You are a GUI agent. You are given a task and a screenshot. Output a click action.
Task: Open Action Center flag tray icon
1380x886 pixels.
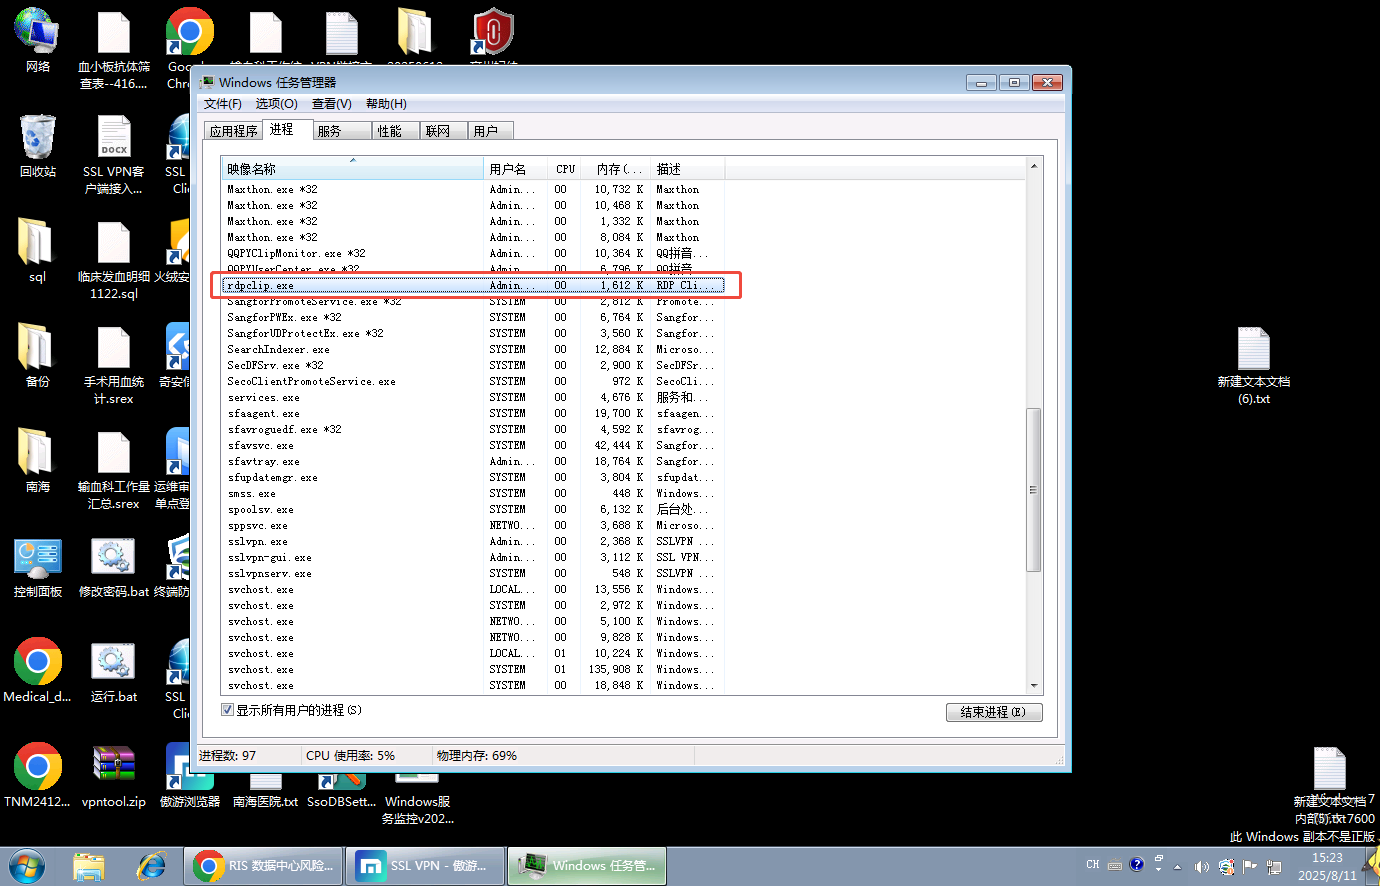point(1249,866)
